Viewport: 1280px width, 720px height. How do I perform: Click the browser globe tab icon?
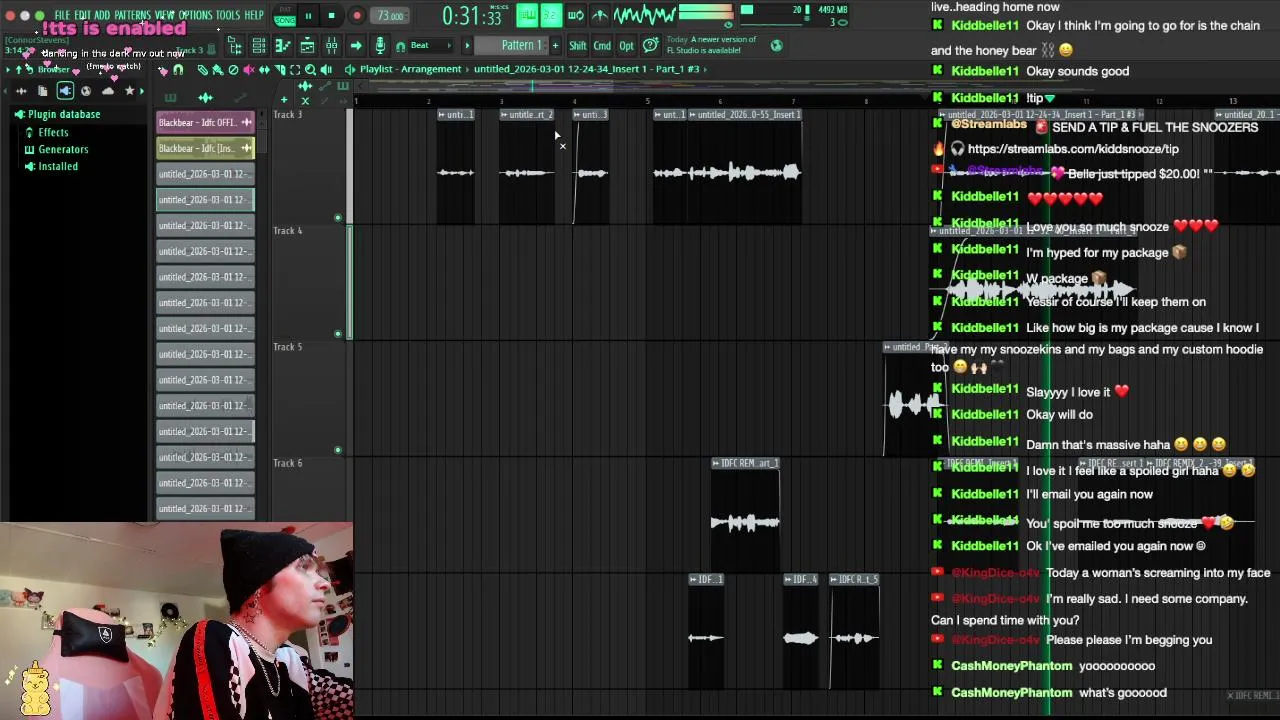86,91
